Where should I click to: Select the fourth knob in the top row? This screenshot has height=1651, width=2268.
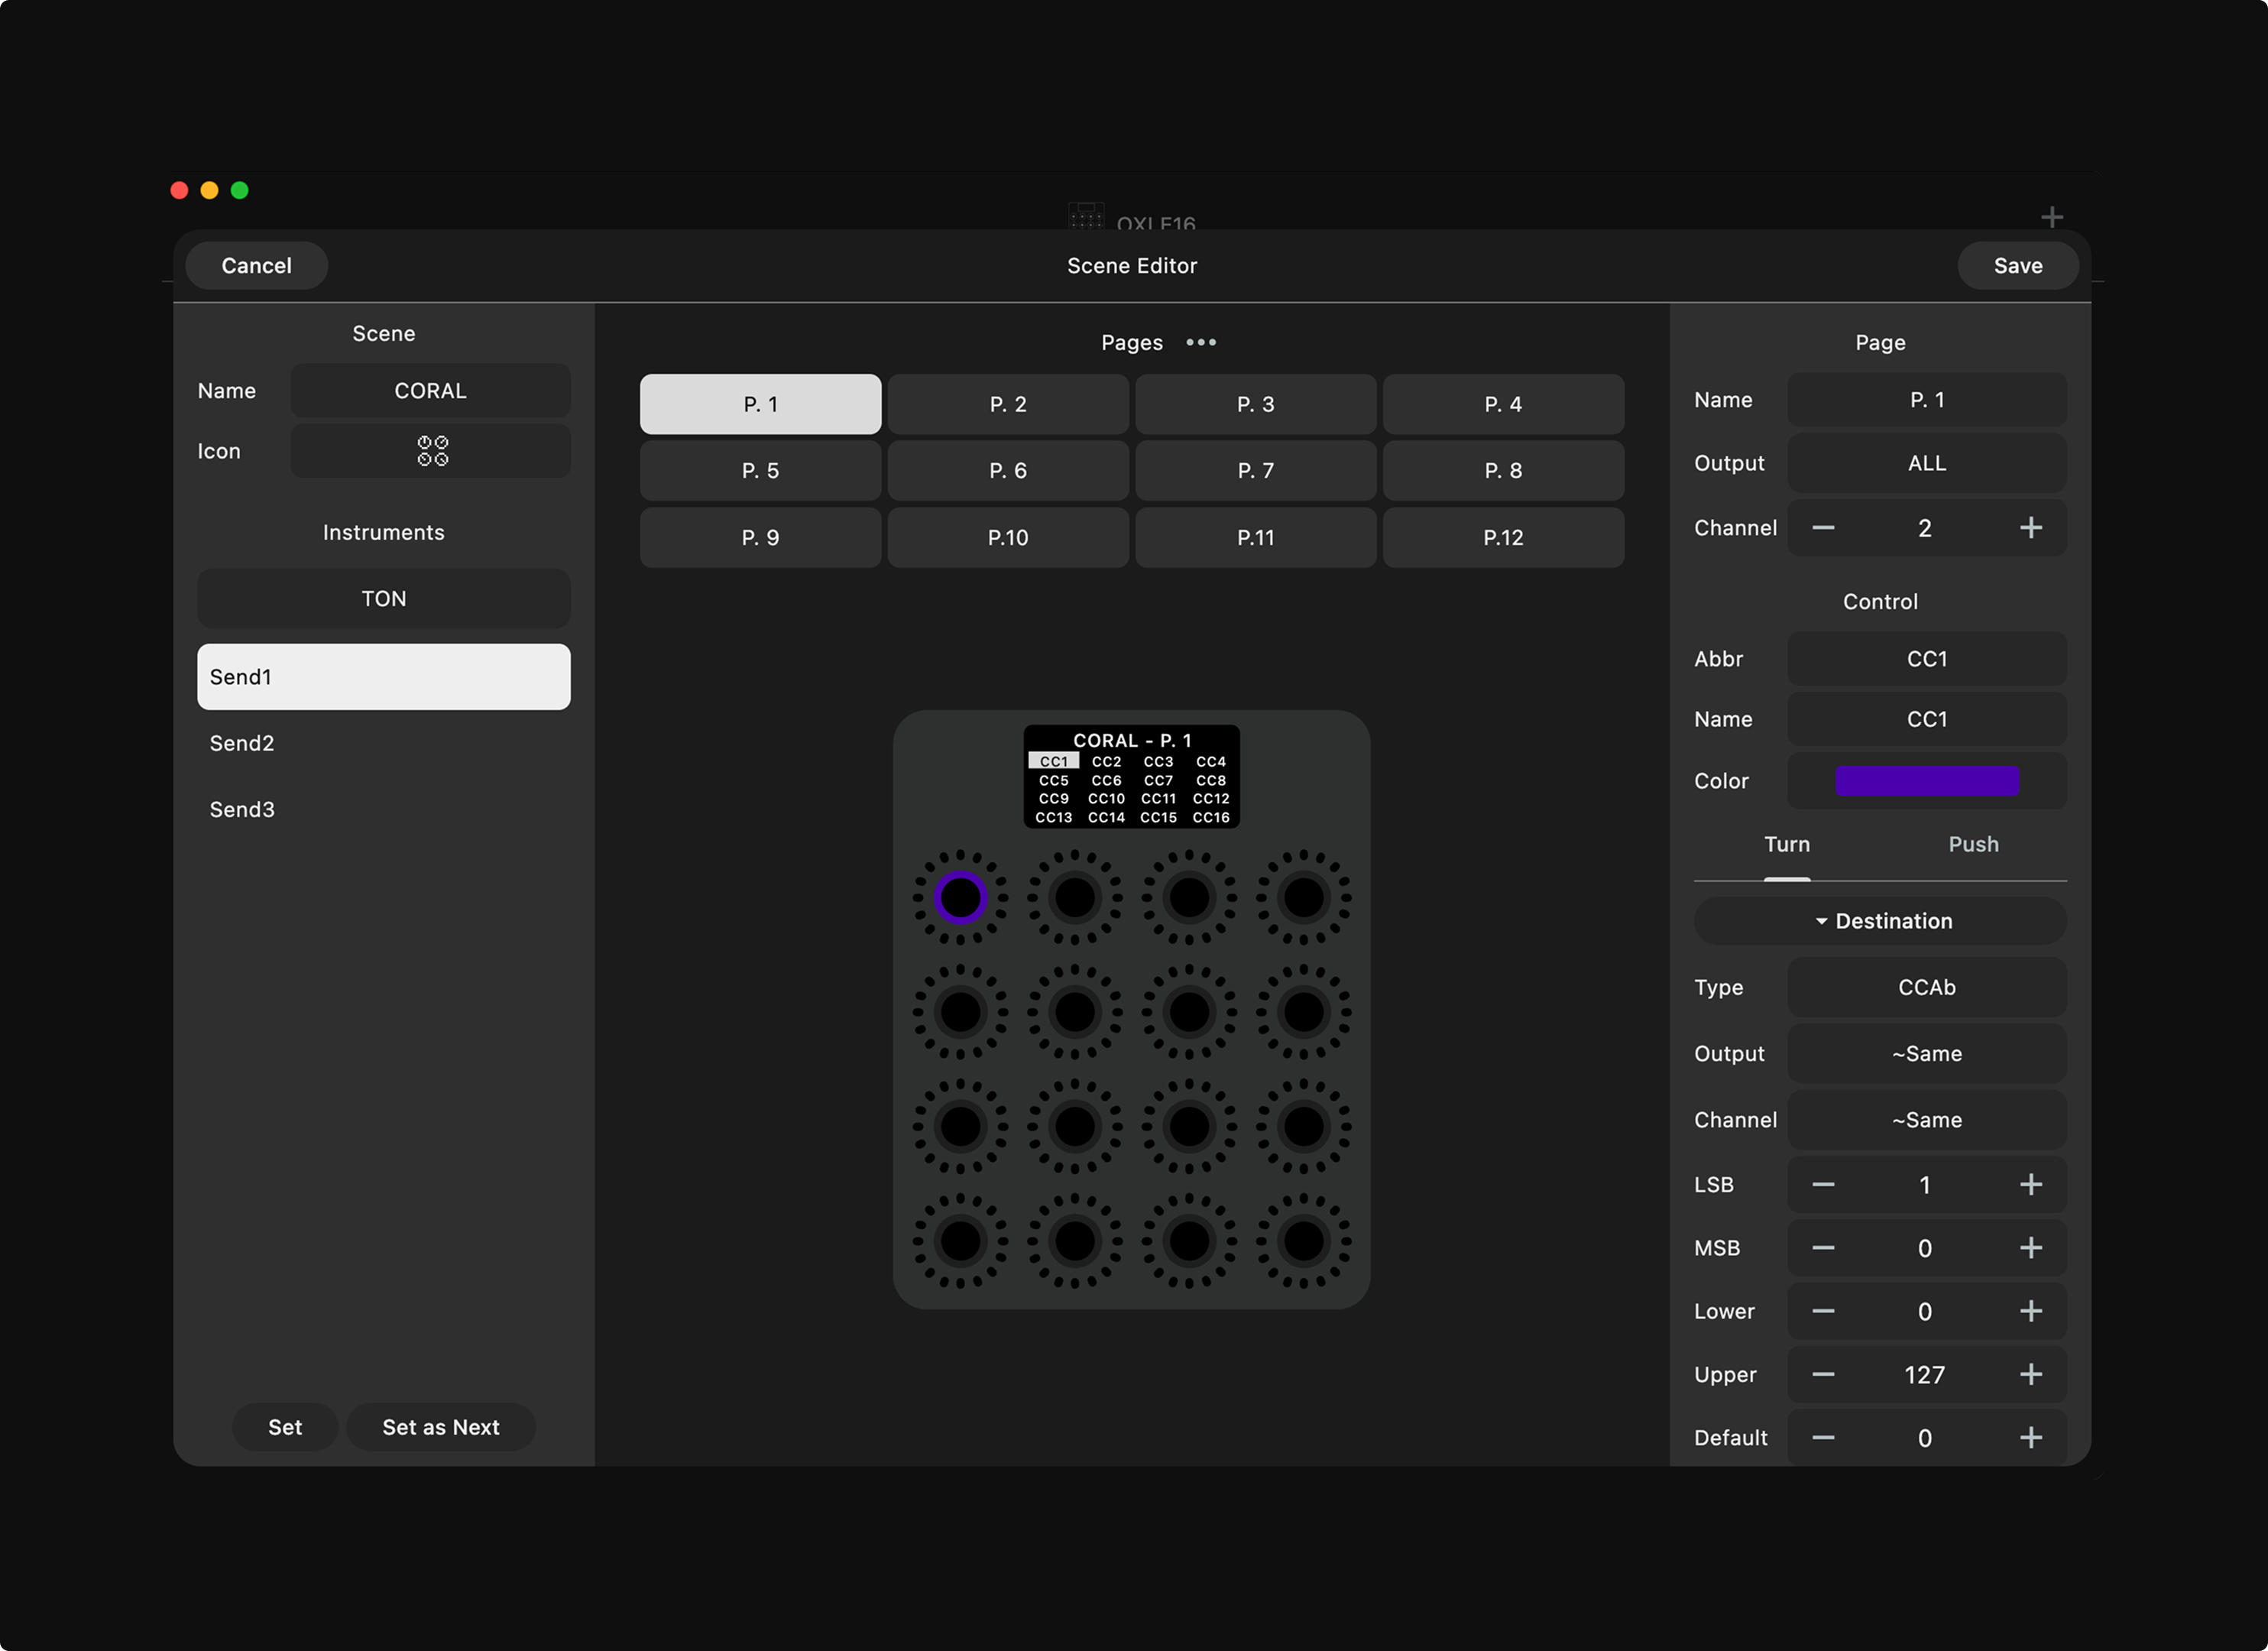1303,899
